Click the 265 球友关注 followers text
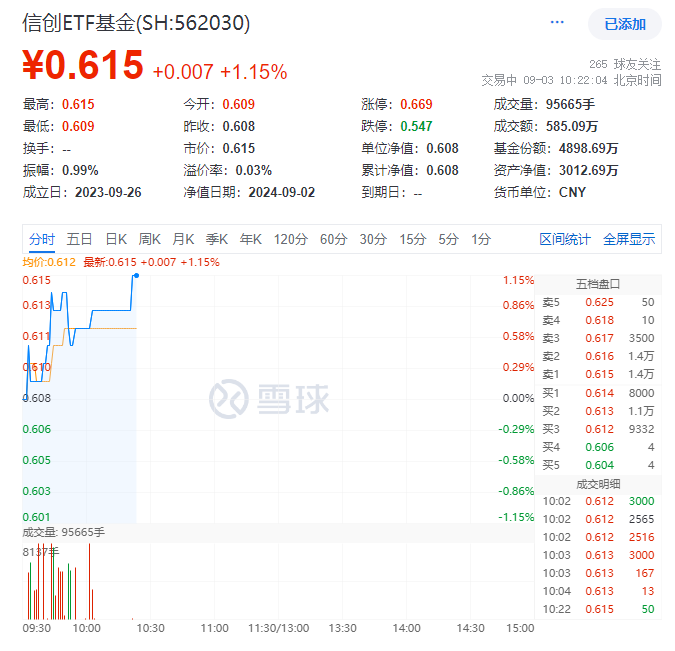675x651 pixels. tap(625, 65)
